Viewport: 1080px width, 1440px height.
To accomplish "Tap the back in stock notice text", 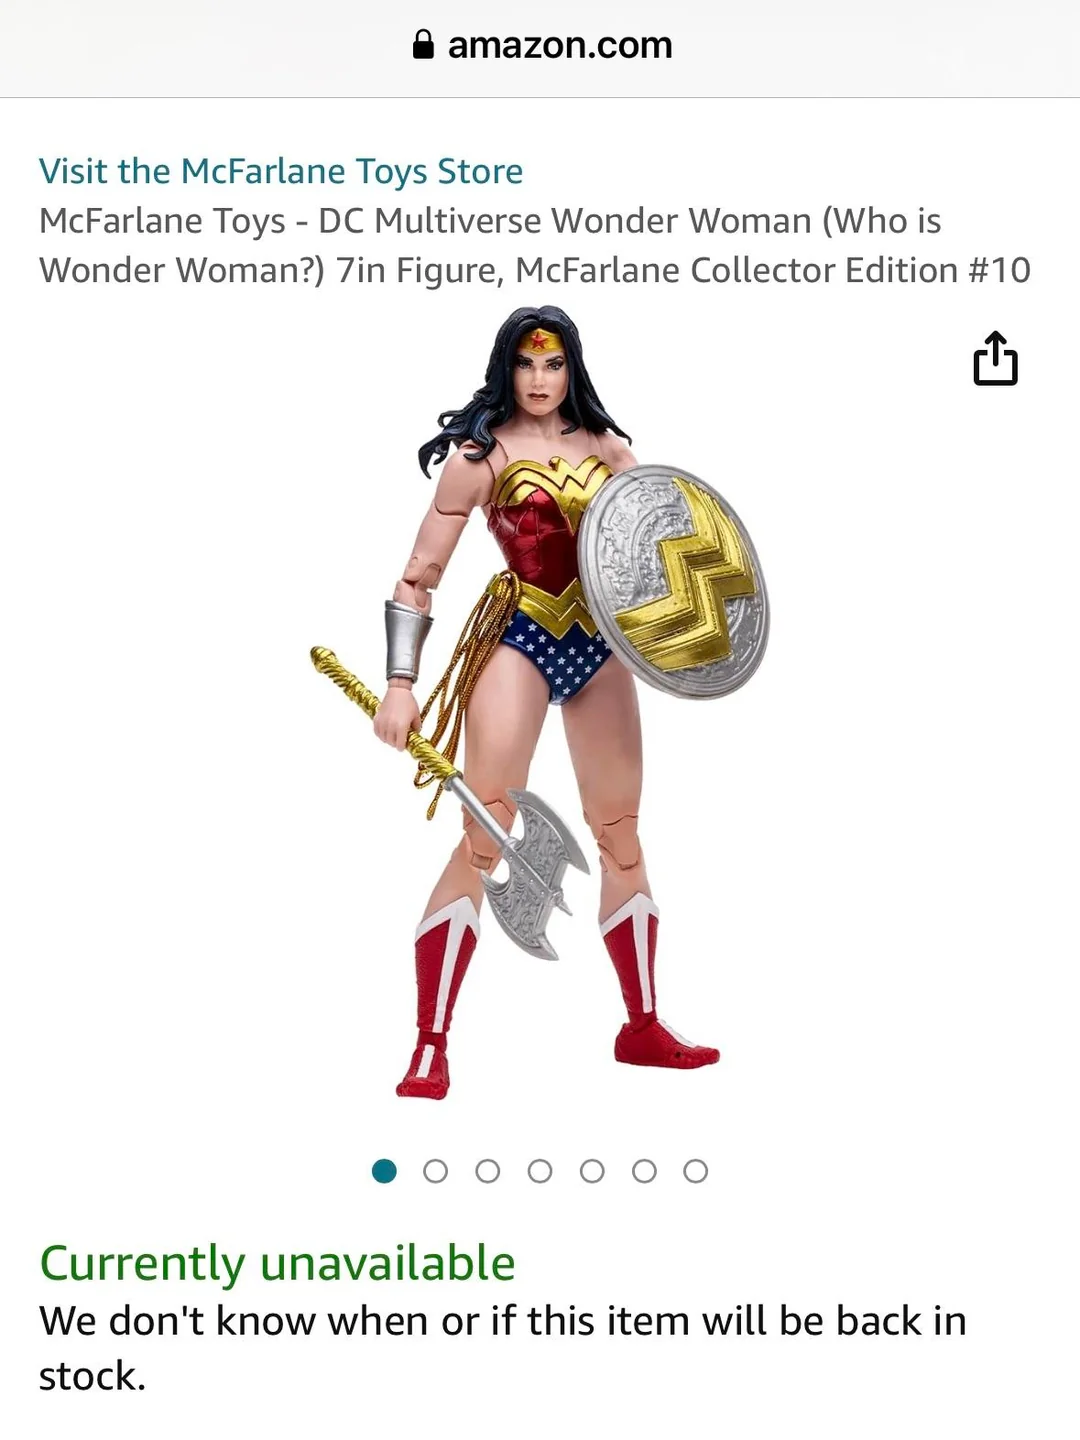I will click(503, 1348).
